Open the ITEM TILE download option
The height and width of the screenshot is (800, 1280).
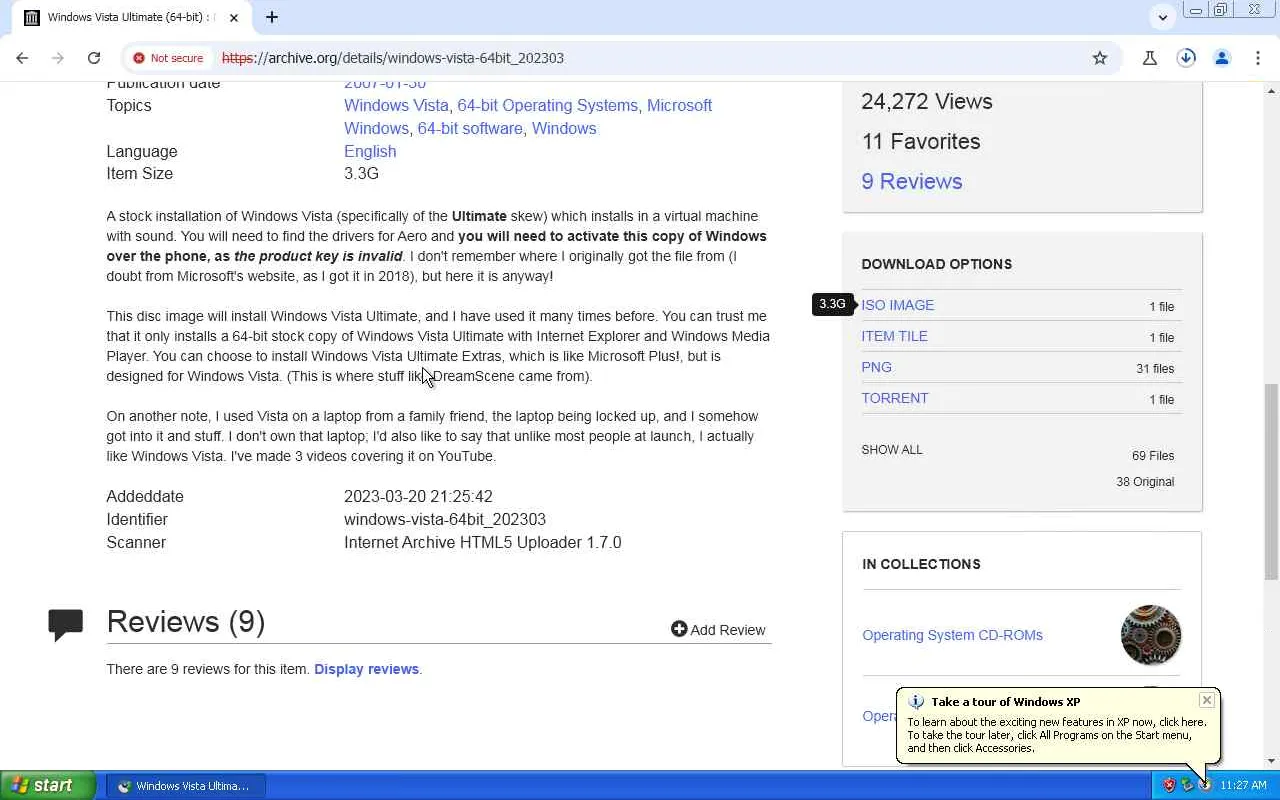coord(894,336)
